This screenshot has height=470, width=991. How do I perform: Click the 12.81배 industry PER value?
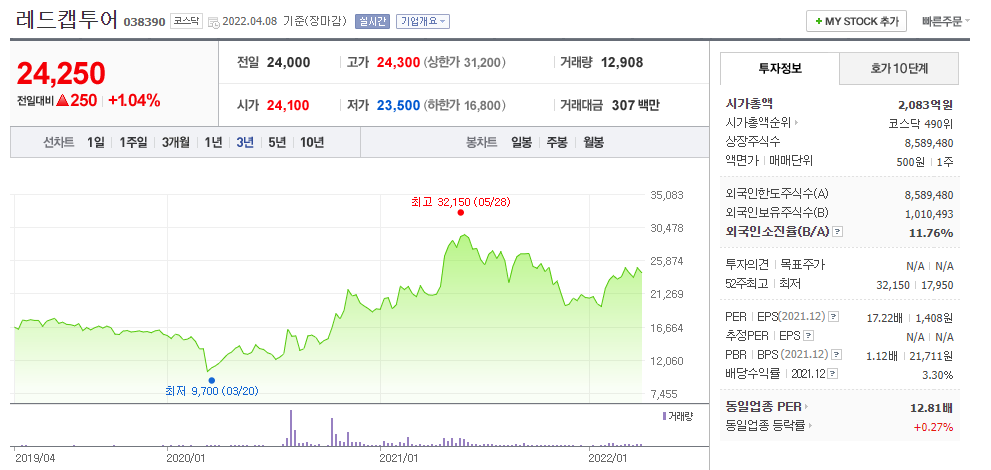point(932,407)
